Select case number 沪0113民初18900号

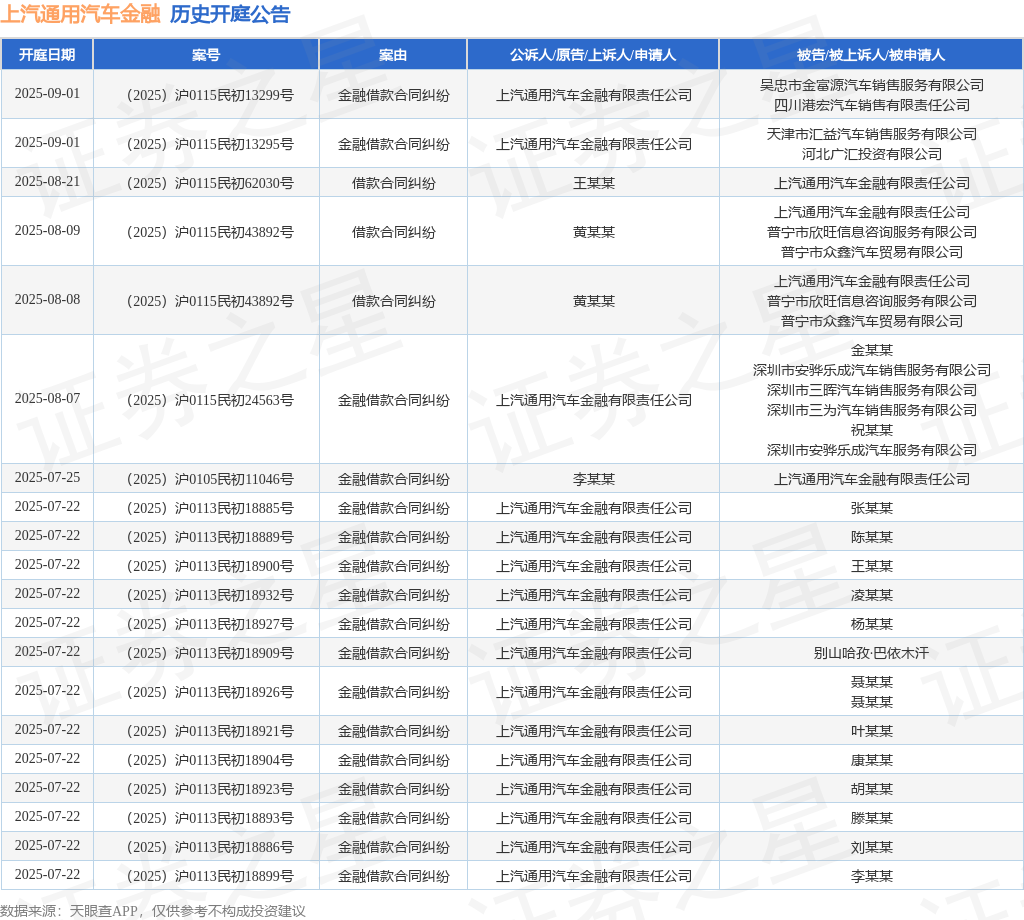coord(210,566)
